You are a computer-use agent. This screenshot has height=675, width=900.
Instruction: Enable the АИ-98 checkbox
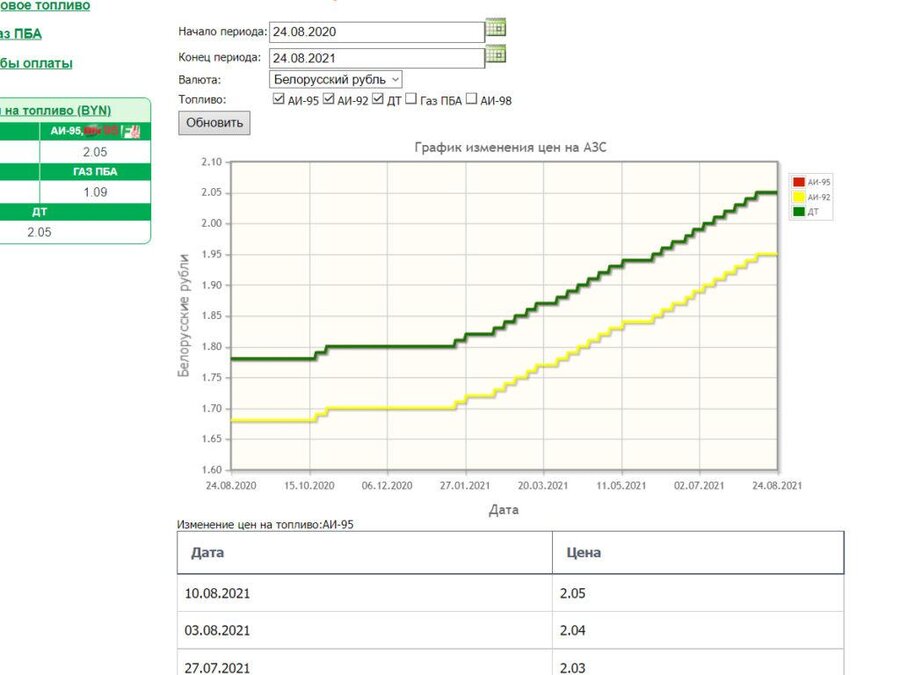click(x=471, y=99)
